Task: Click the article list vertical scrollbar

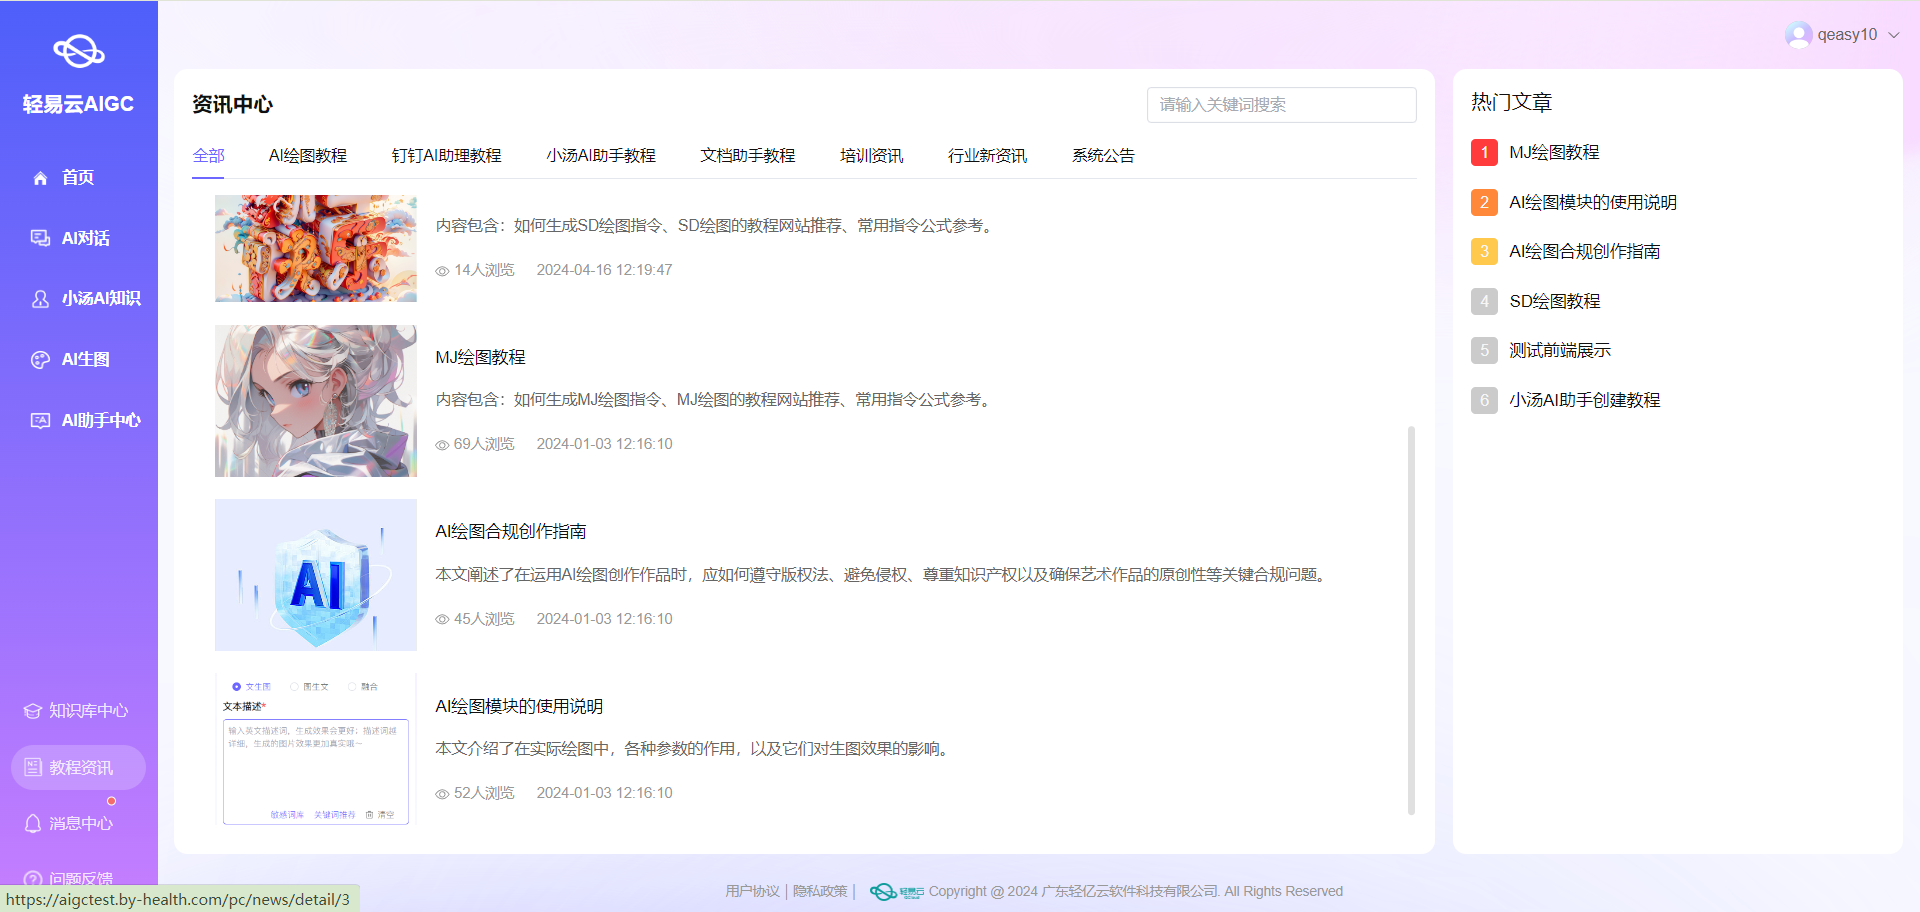Action: click(1411, 620)
